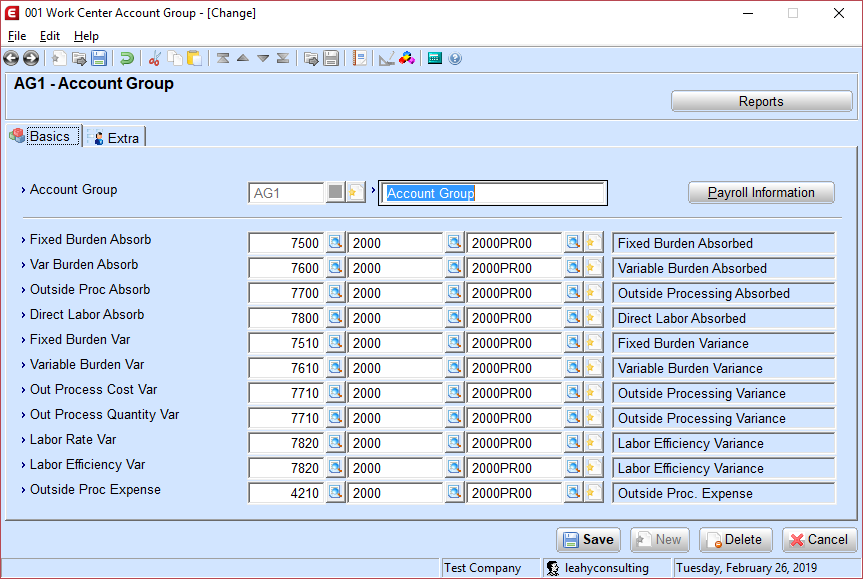Click the new-record star icon beside AG1
Screen dimensions: 863x579
click(x=356, y=192)
